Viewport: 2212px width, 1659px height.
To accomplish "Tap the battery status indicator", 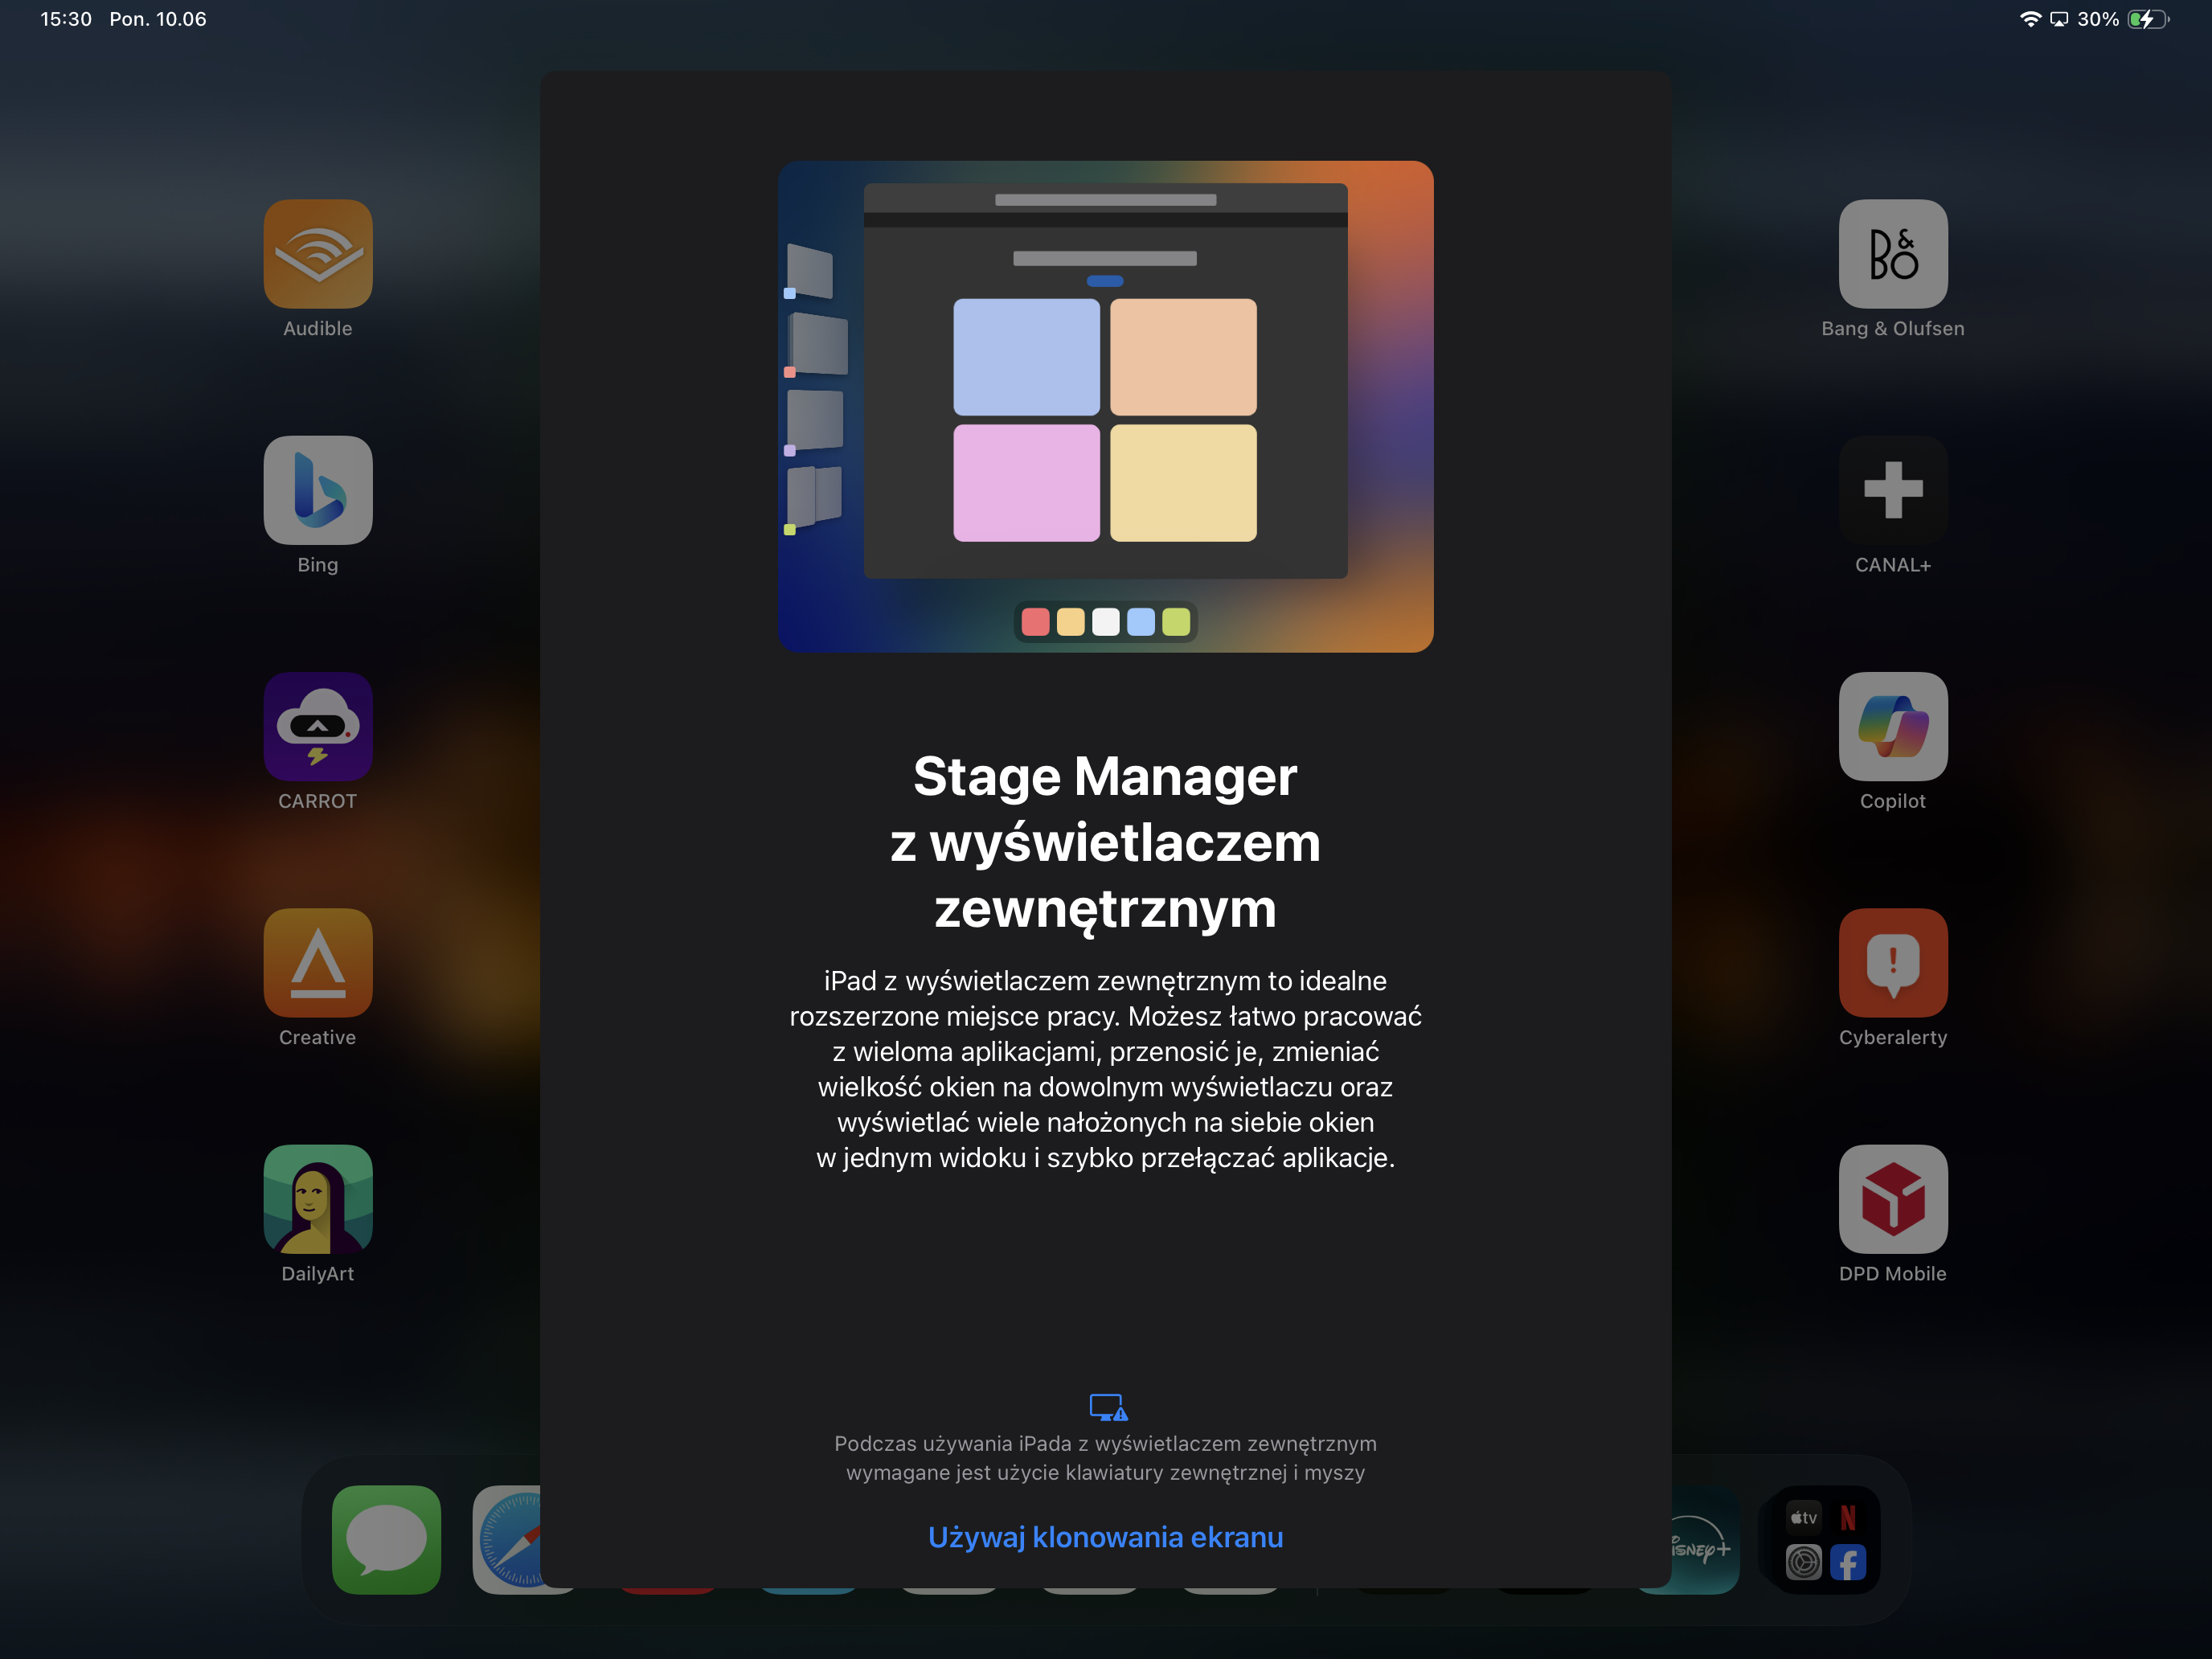I will 2147,19.
